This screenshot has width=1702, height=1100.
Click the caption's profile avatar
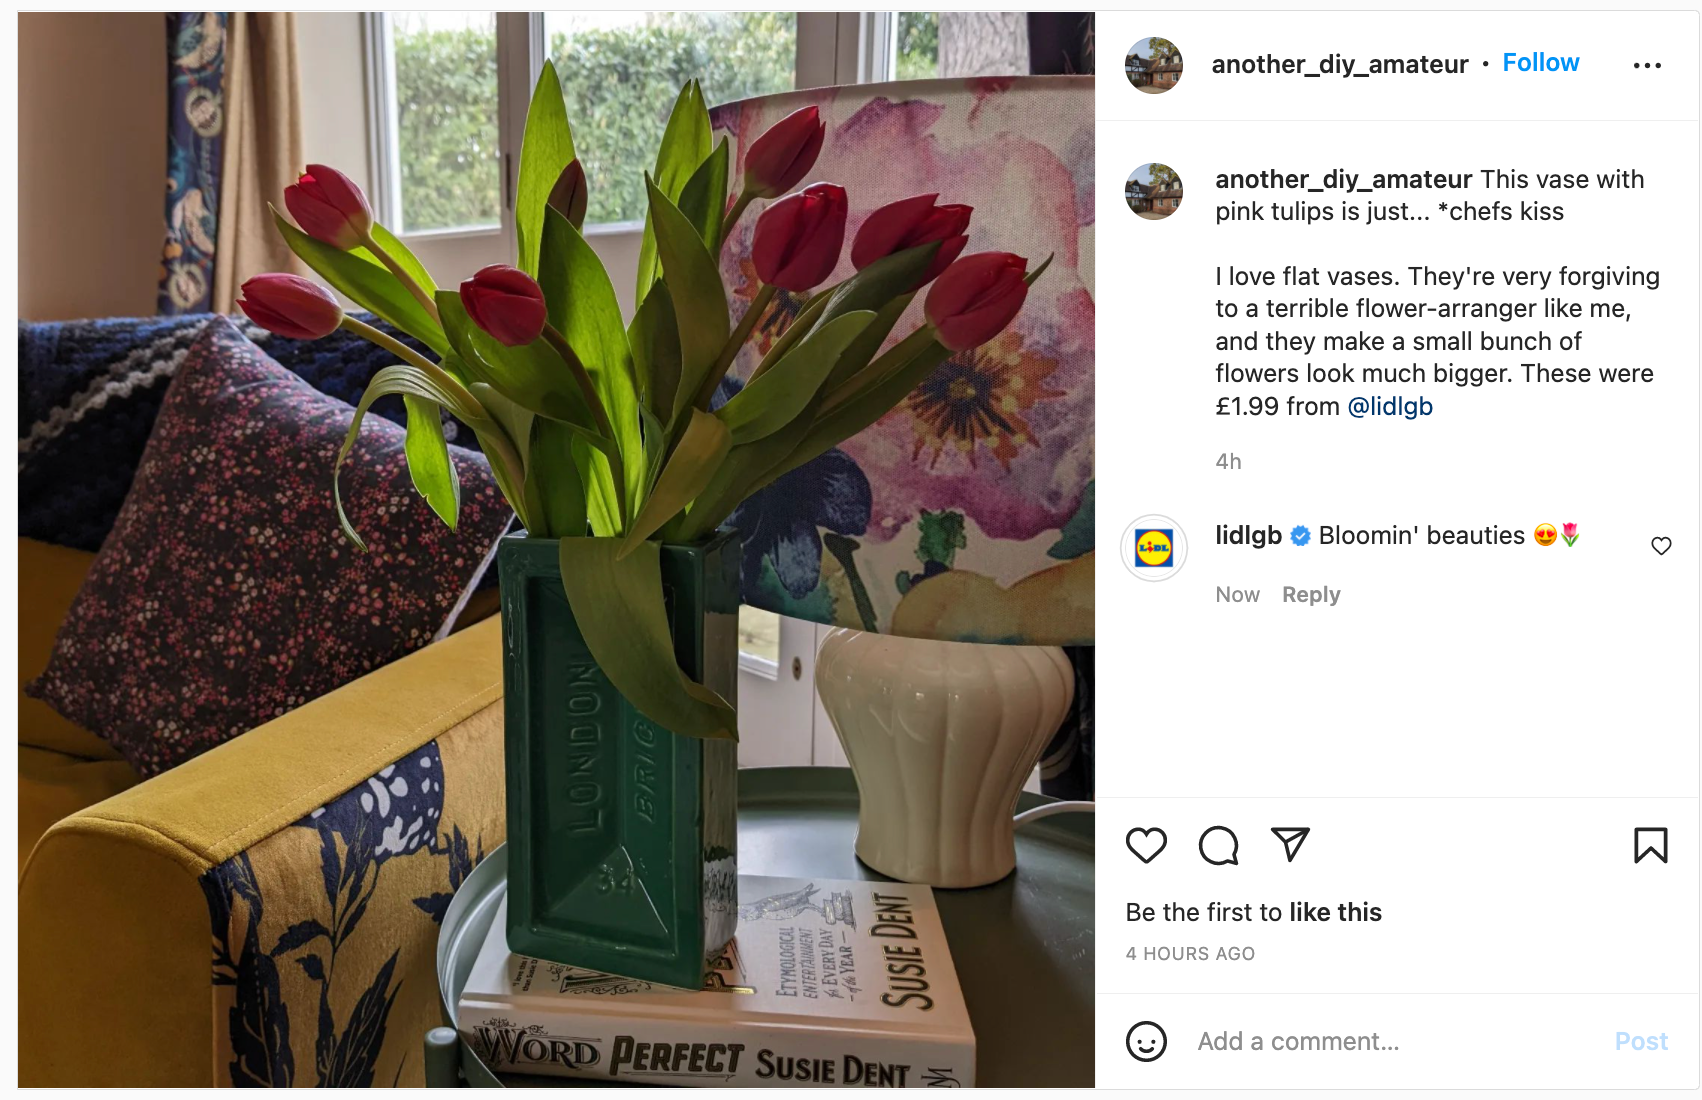coord(1154,191)
